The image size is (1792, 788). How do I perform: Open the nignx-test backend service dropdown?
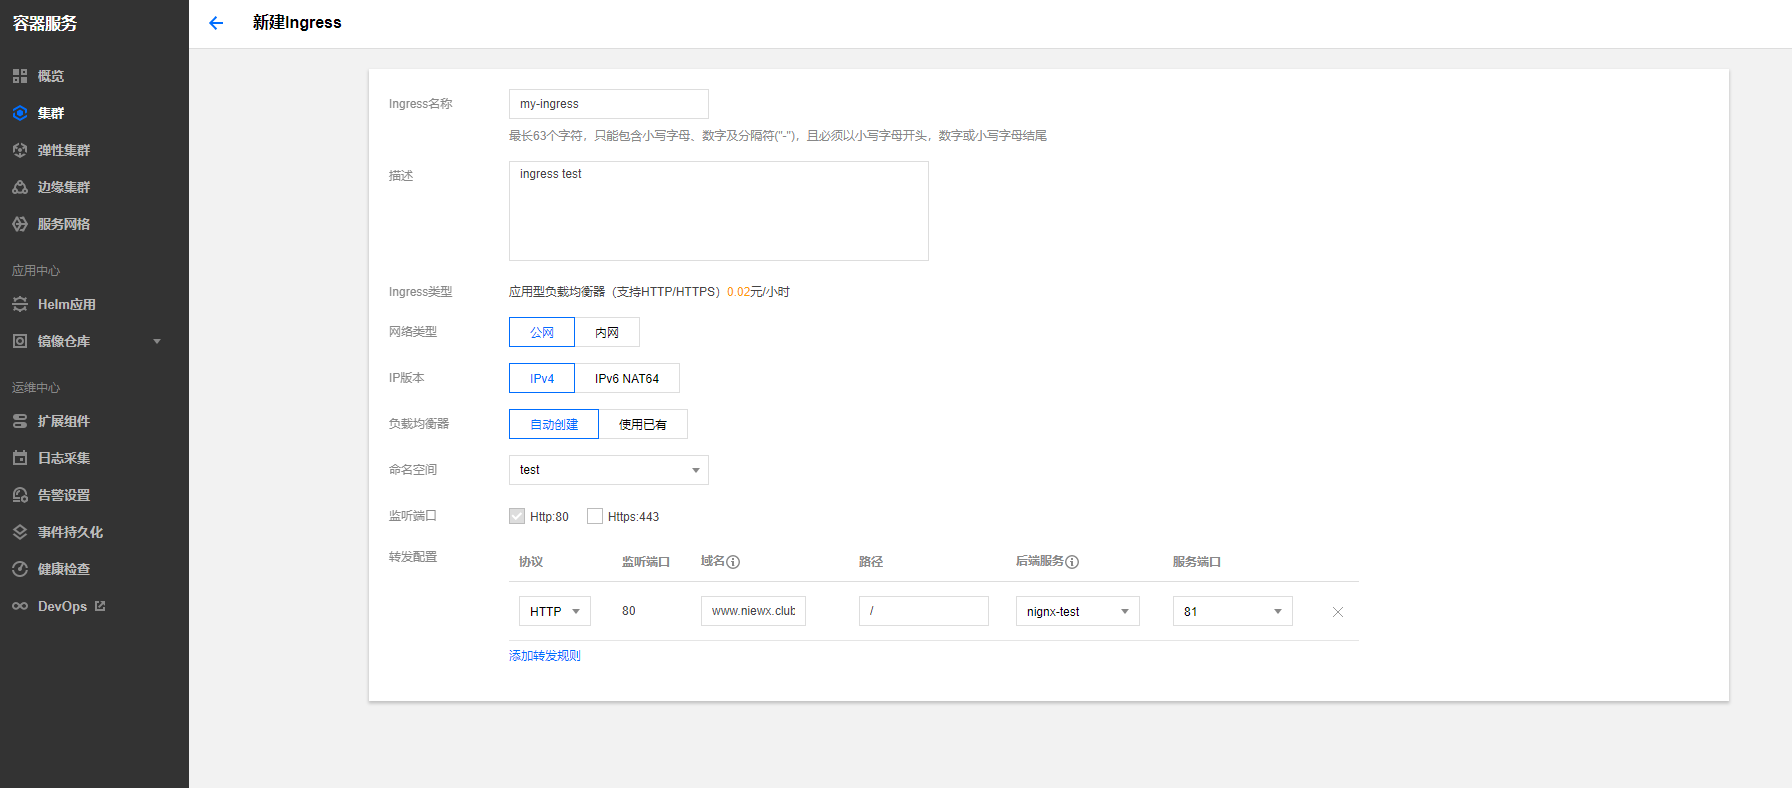[x=1078, y=611]
